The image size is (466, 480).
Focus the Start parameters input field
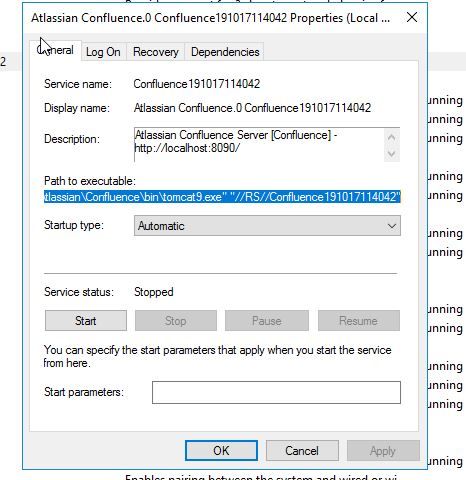point(276,392)
